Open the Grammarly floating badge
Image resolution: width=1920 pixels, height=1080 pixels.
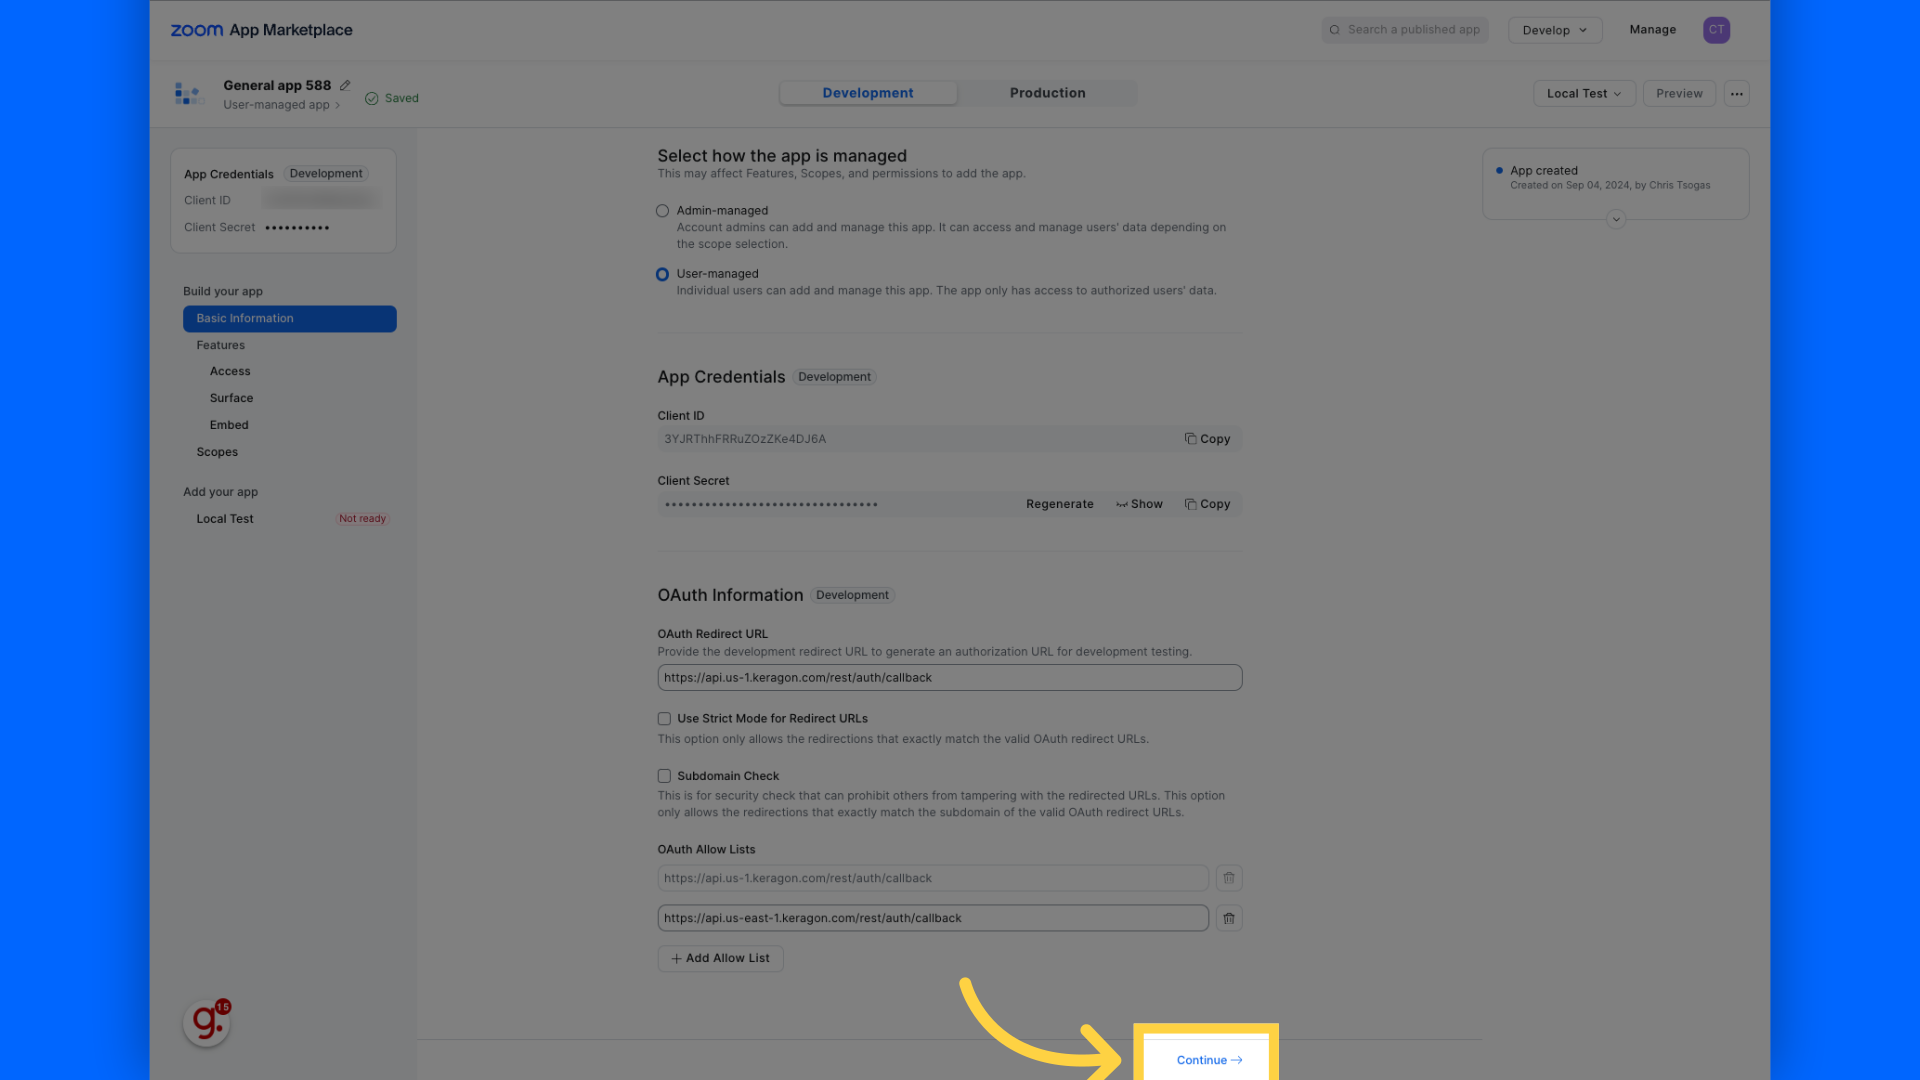point(207,1022)
